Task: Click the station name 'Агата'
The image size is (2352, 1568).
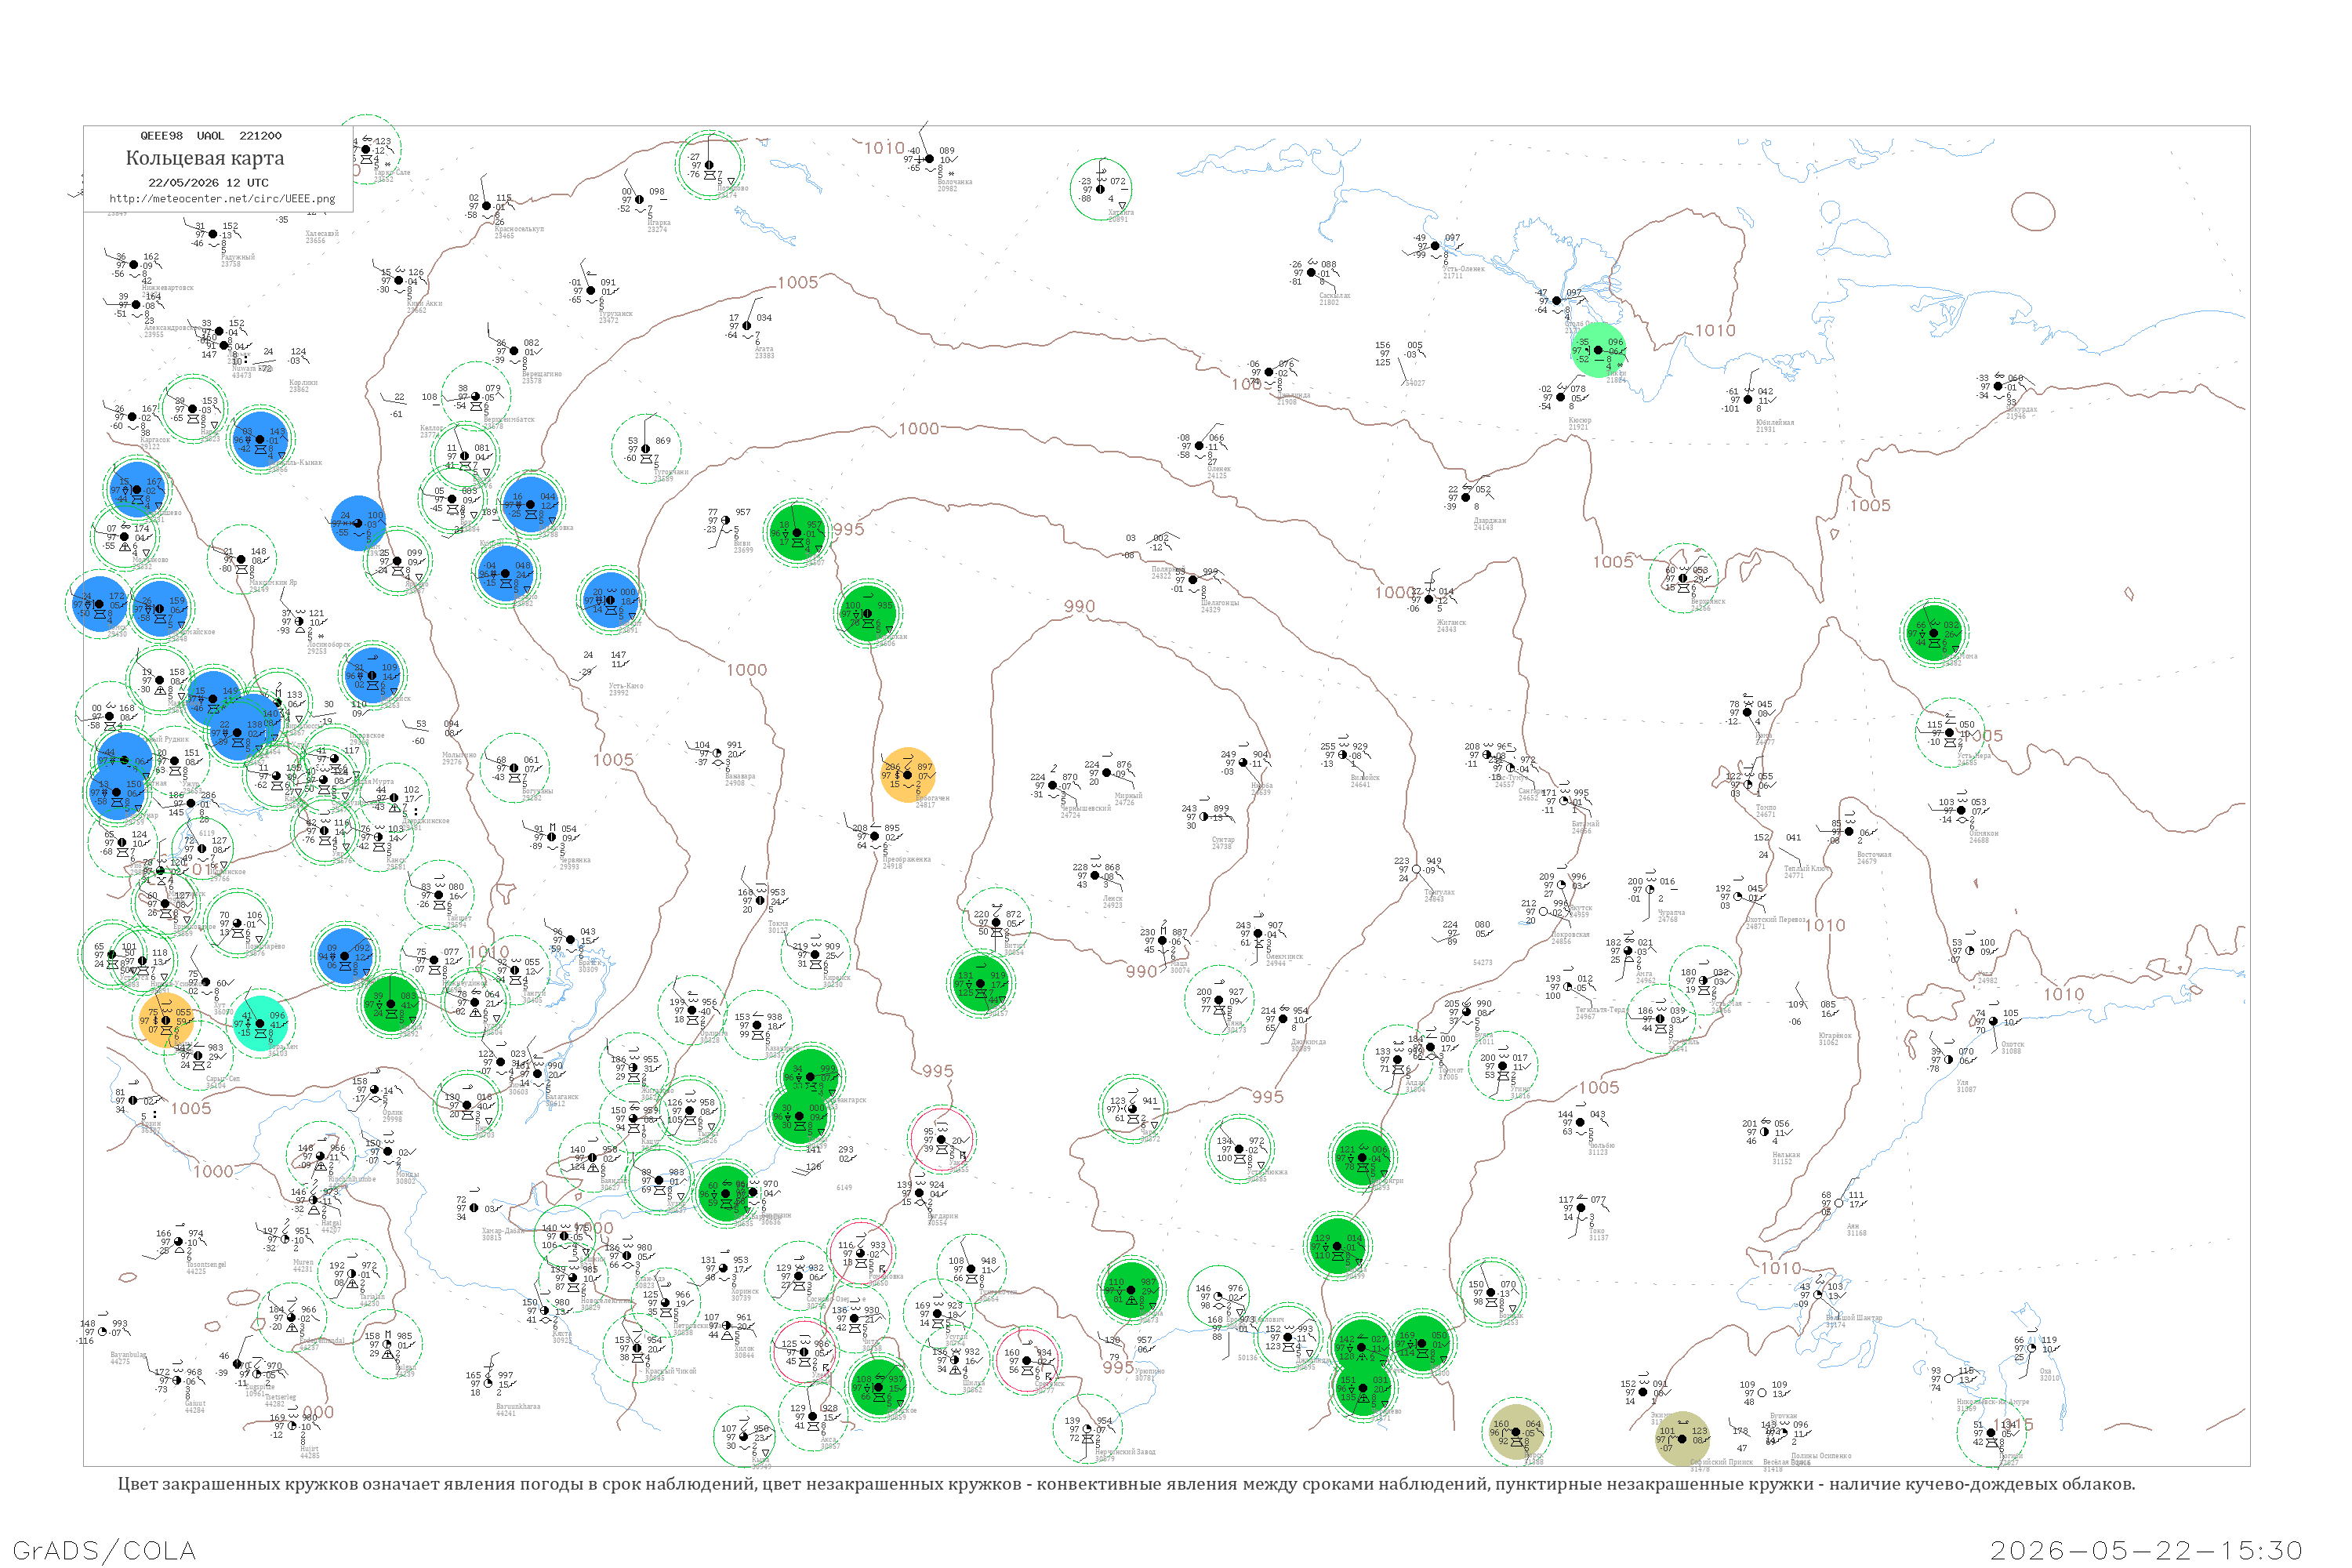Action: click(x=764, y=349)
